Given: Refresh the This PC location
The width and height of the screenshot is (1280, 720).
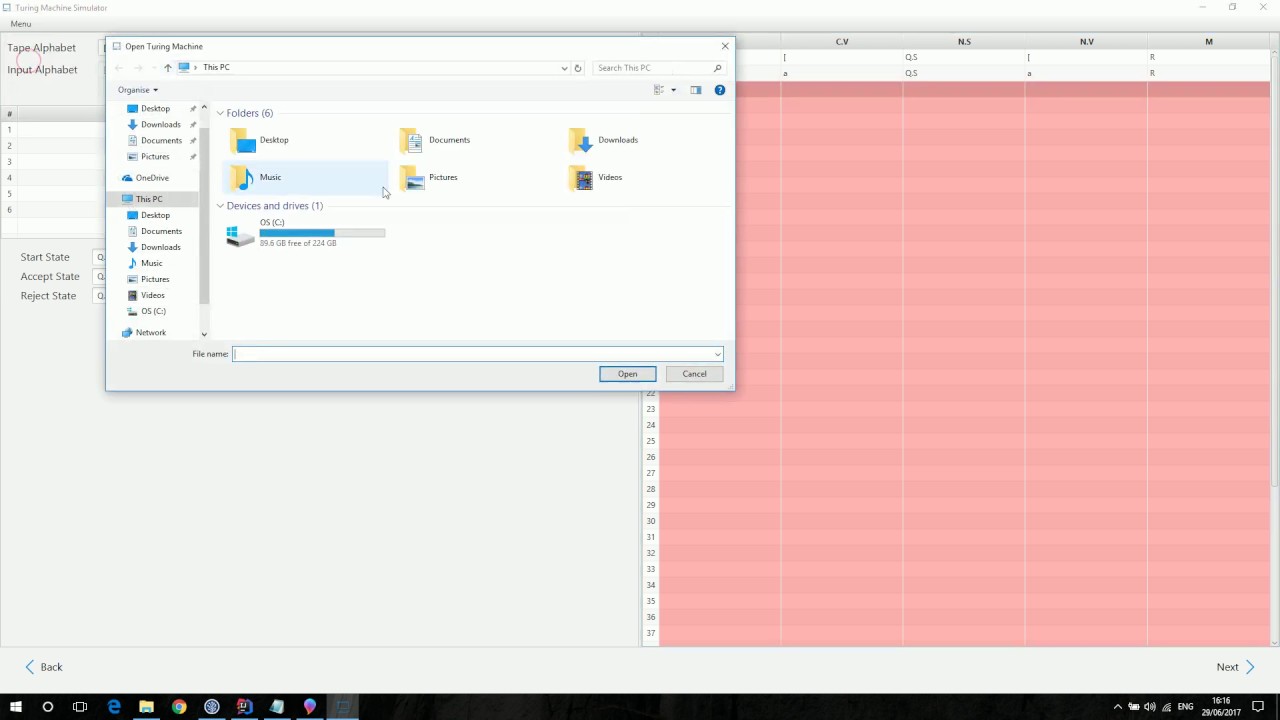Looking at the screenshot, I should (578, 68).
